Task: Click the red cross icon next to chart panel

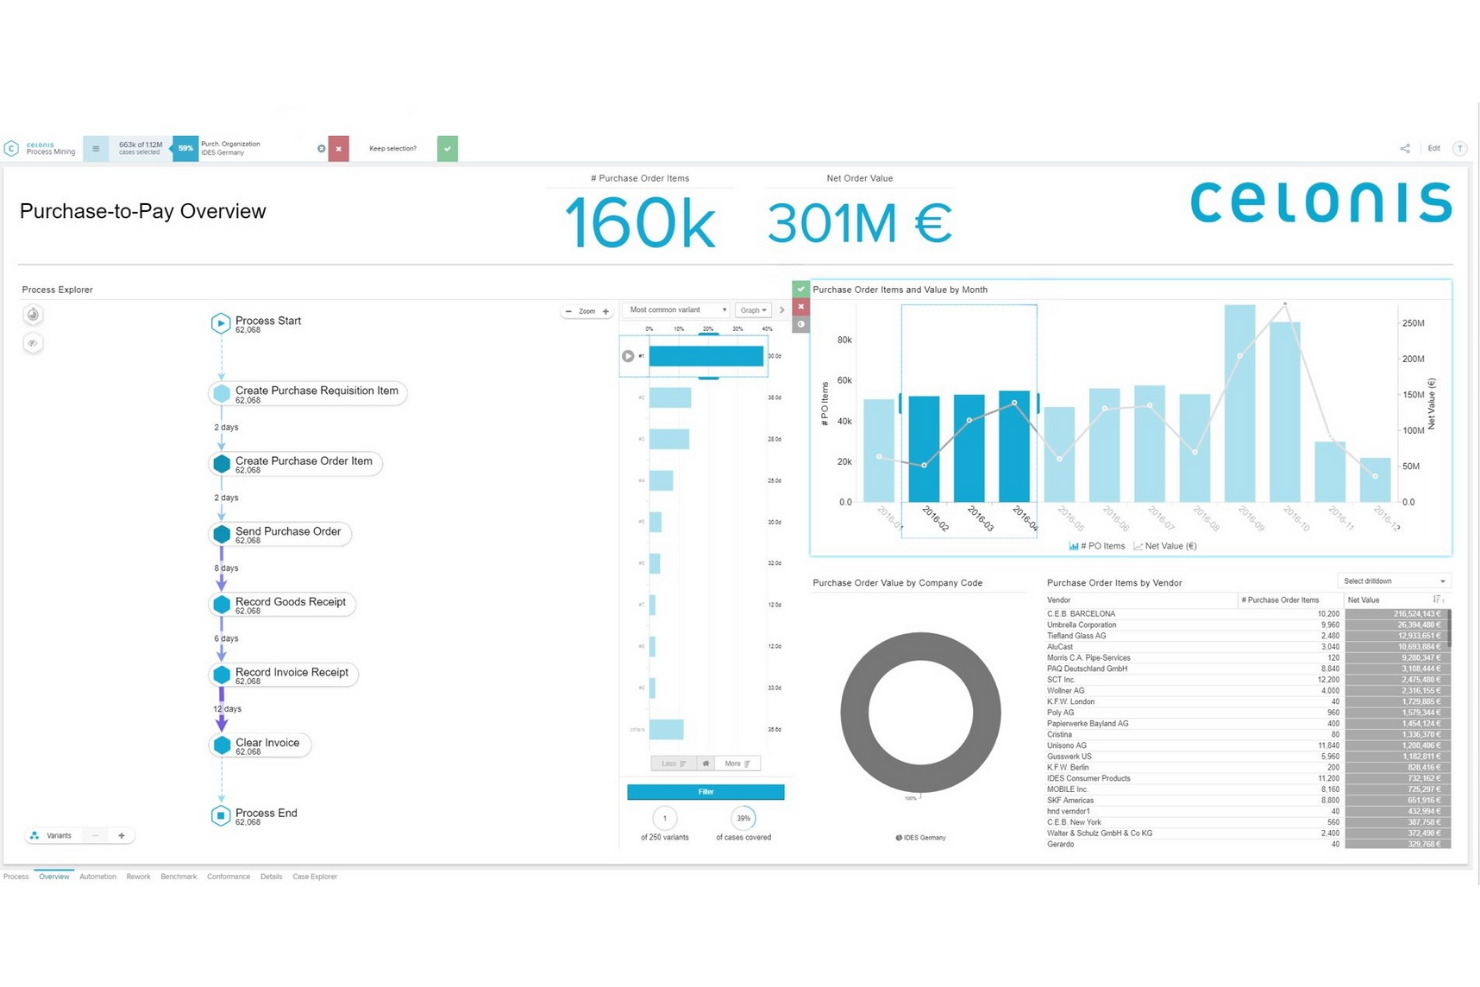Action: (x=800, y=306)
